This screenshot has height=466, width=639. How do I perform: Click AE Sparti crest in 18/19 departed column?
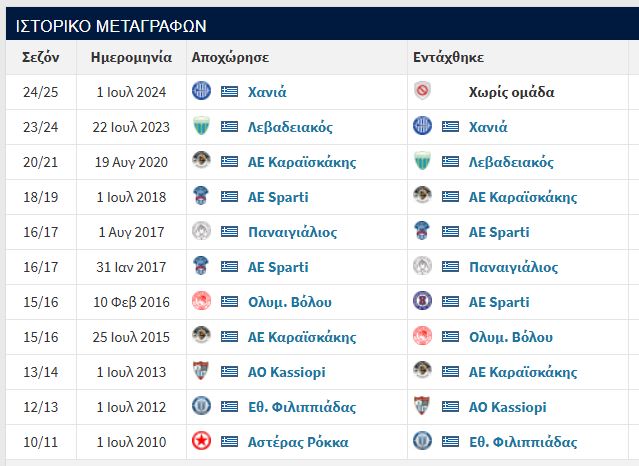coord(201,196)
